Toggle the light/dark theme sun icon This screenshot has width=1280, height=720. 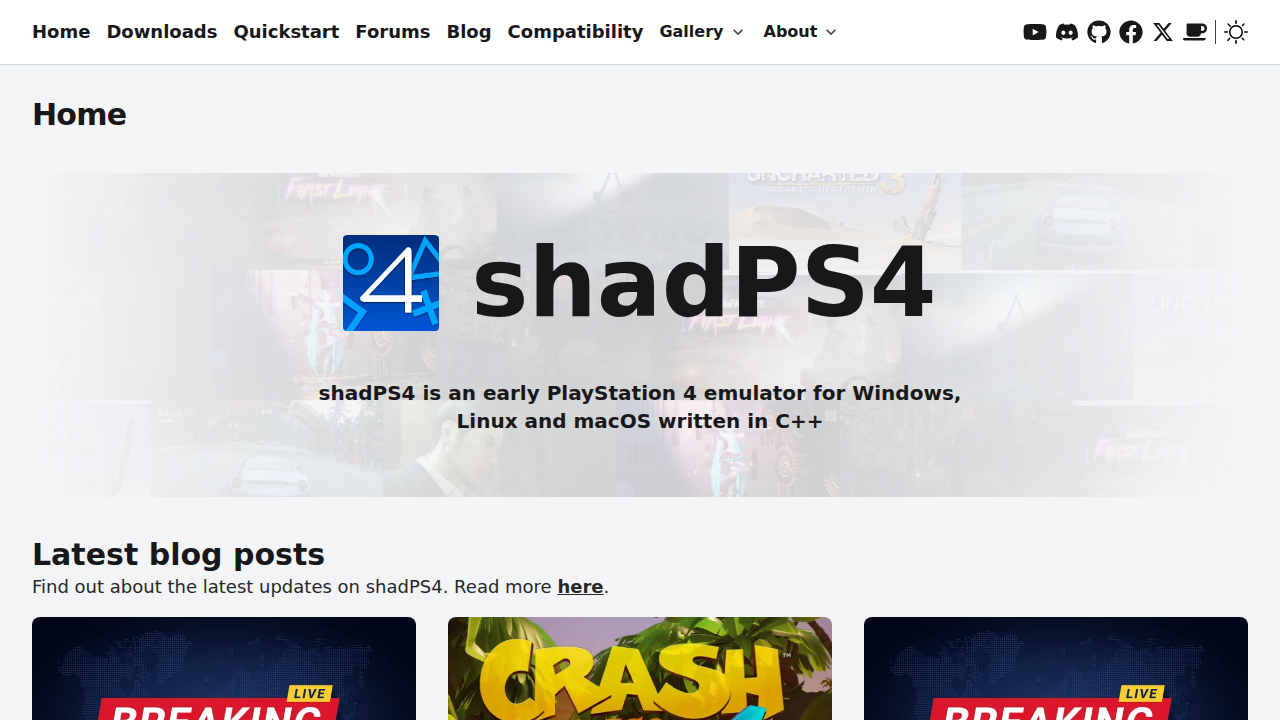tap(1236, 32)
